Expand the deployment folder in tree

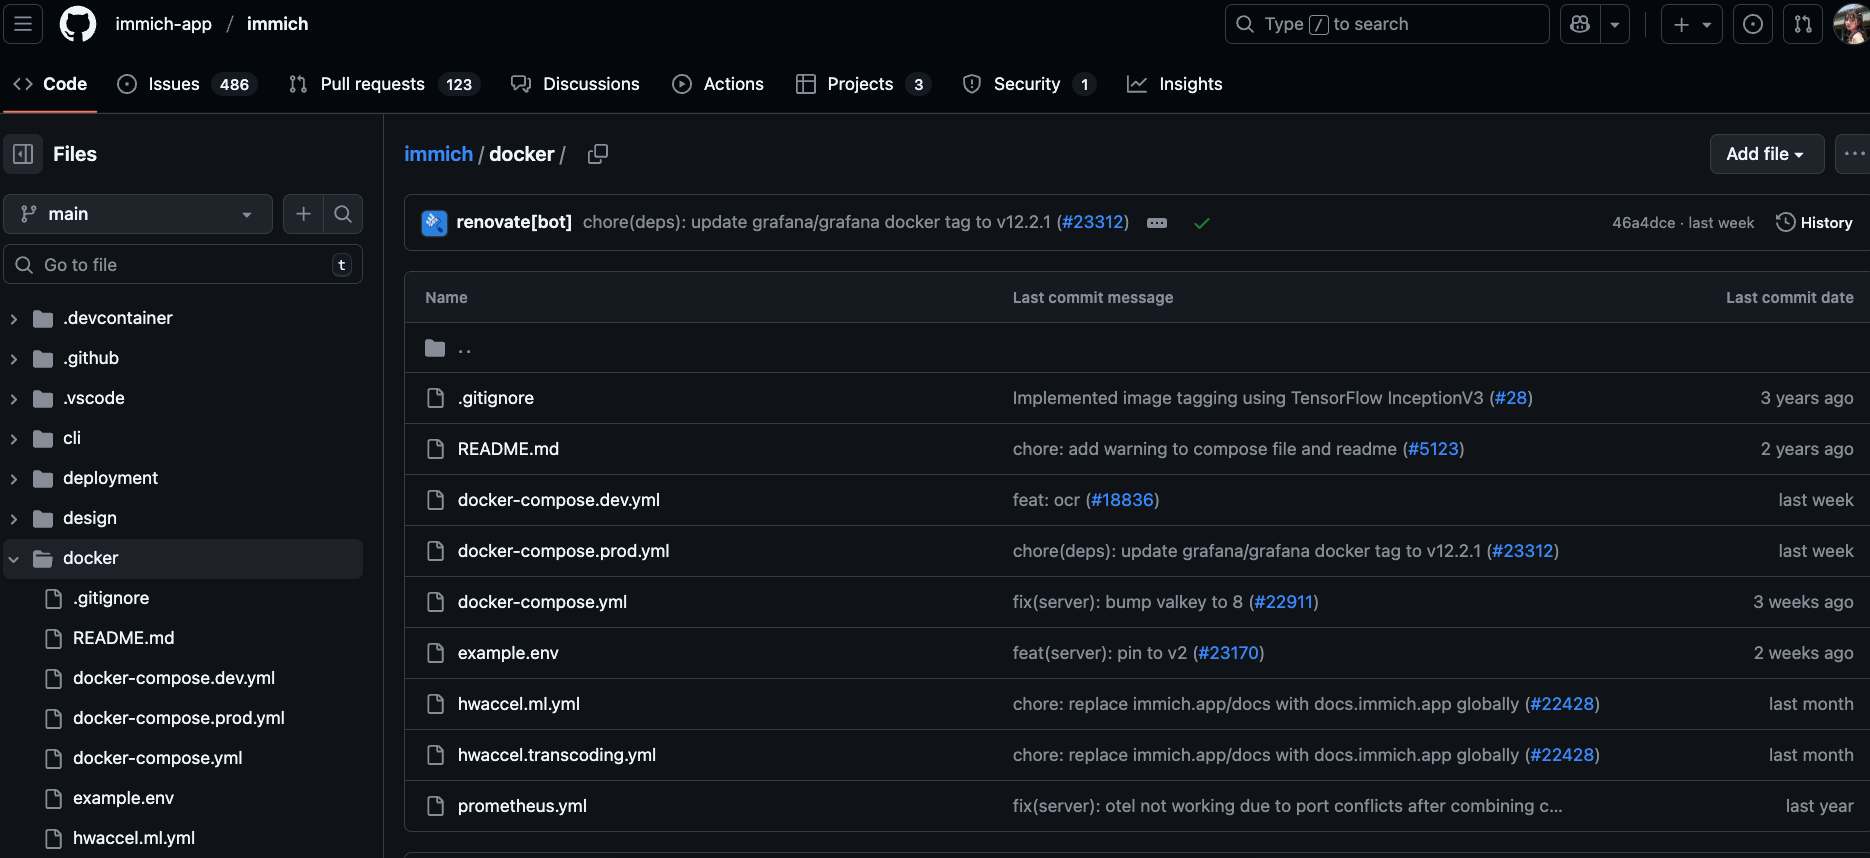coord(14,479)
